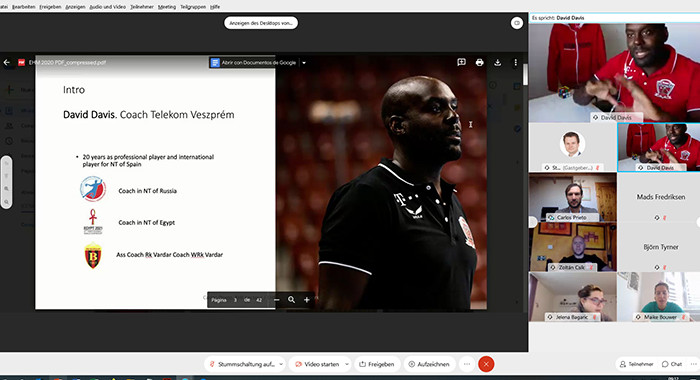The image size is (700, 380).
Task: Click 'Es spricht: David Davis' speaker label
Action: (558, 18)
